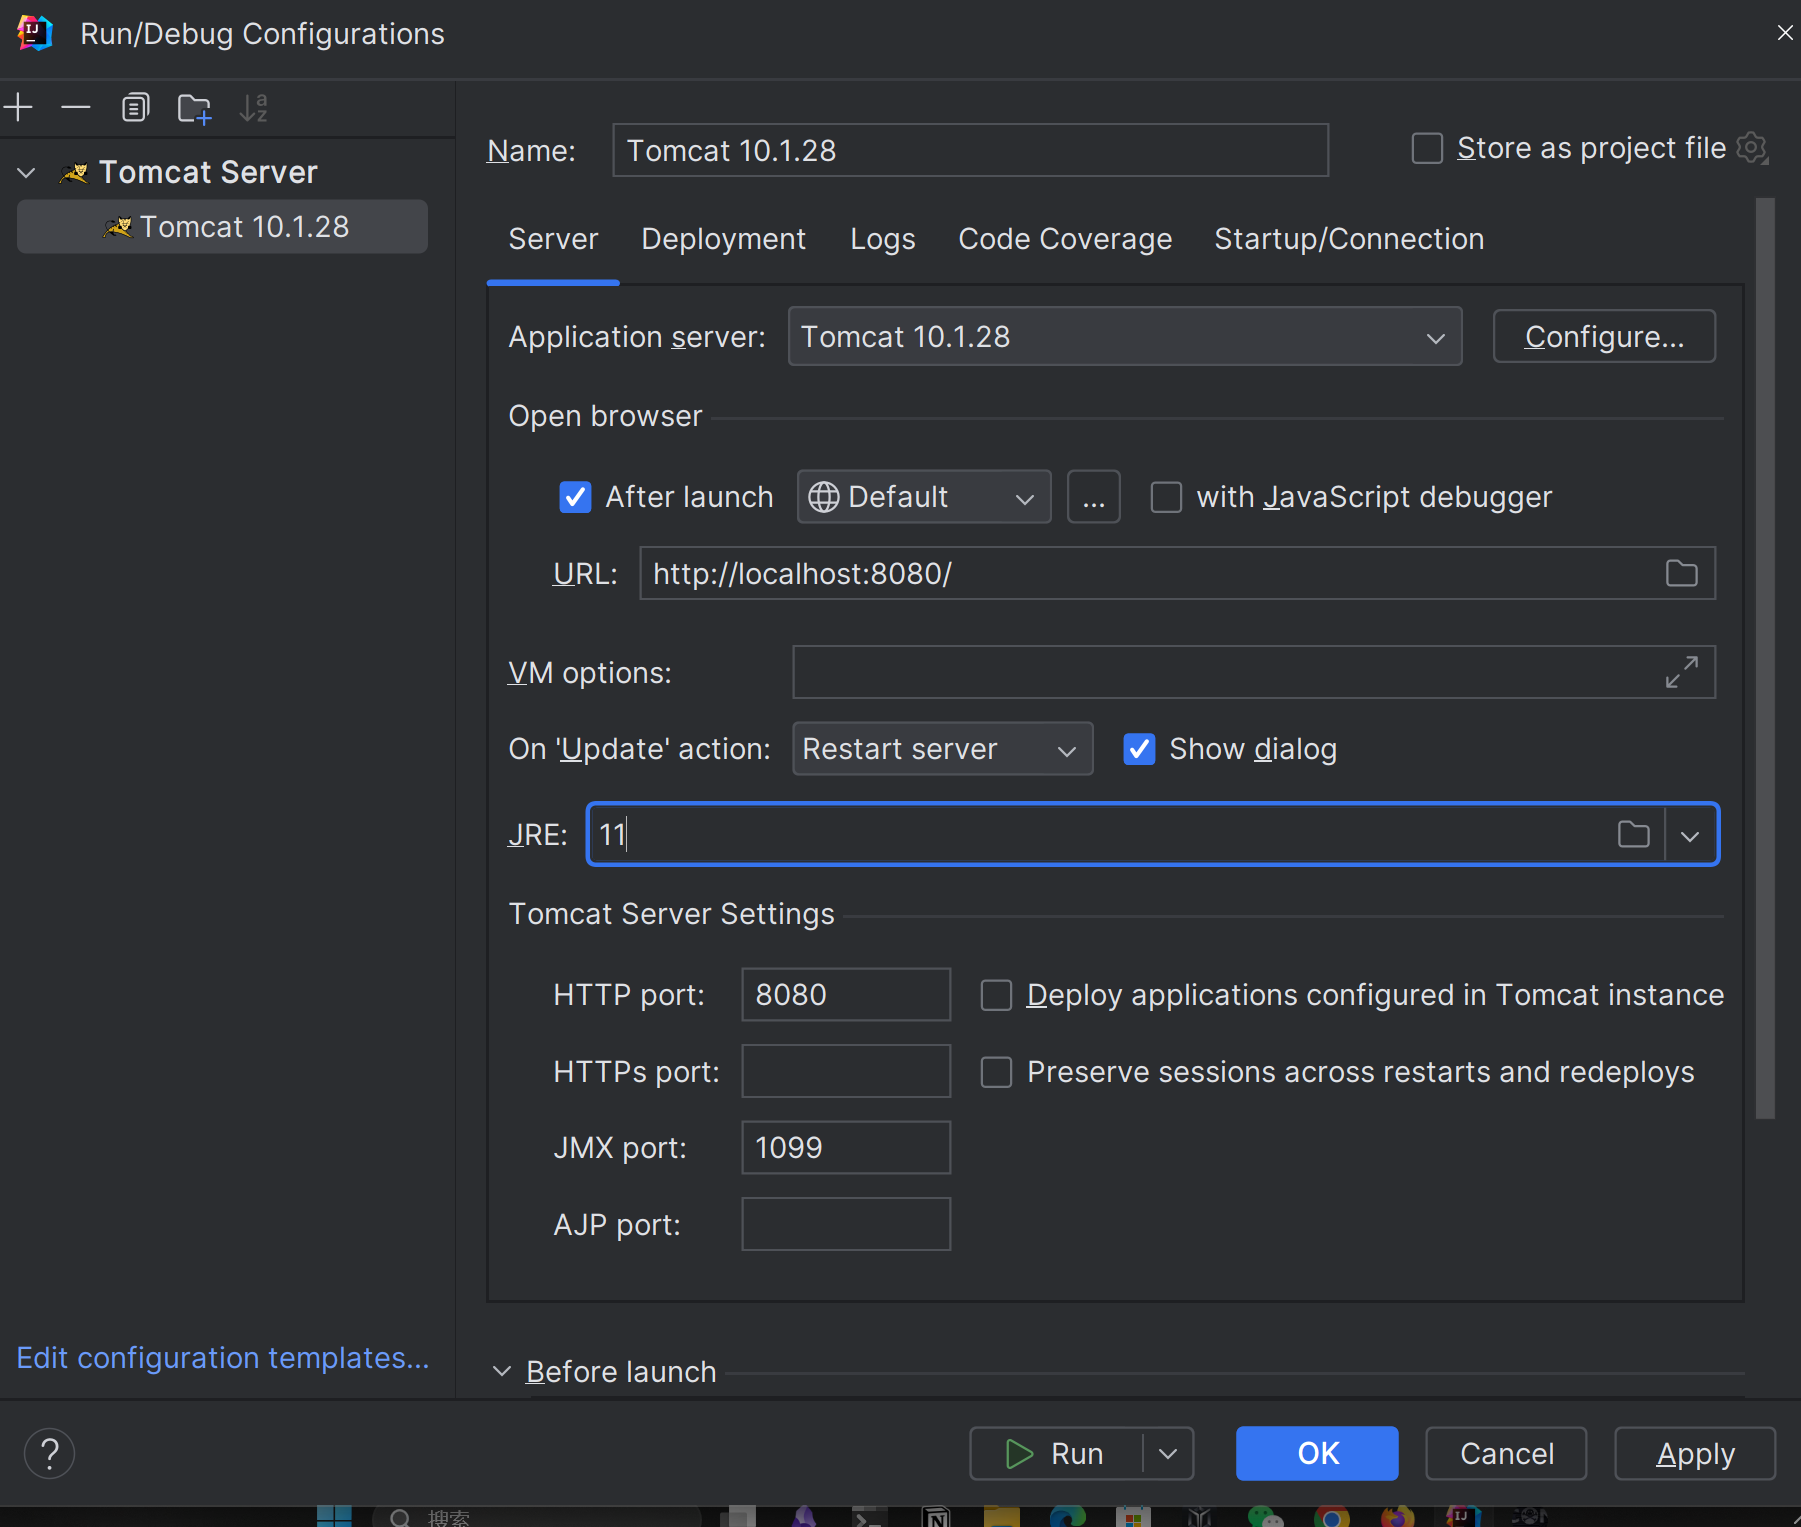Click the HTTP port field

[846, 994]
